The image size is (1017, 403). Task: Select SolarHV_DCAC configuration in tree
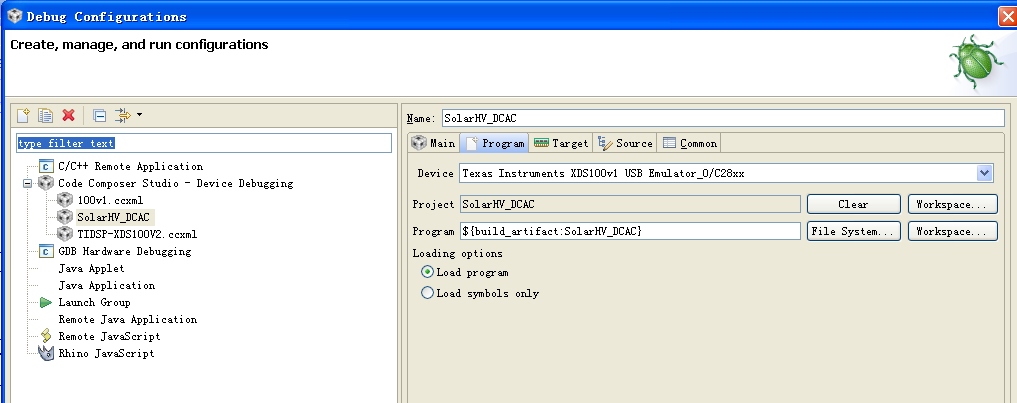click(x=113, y=217)
